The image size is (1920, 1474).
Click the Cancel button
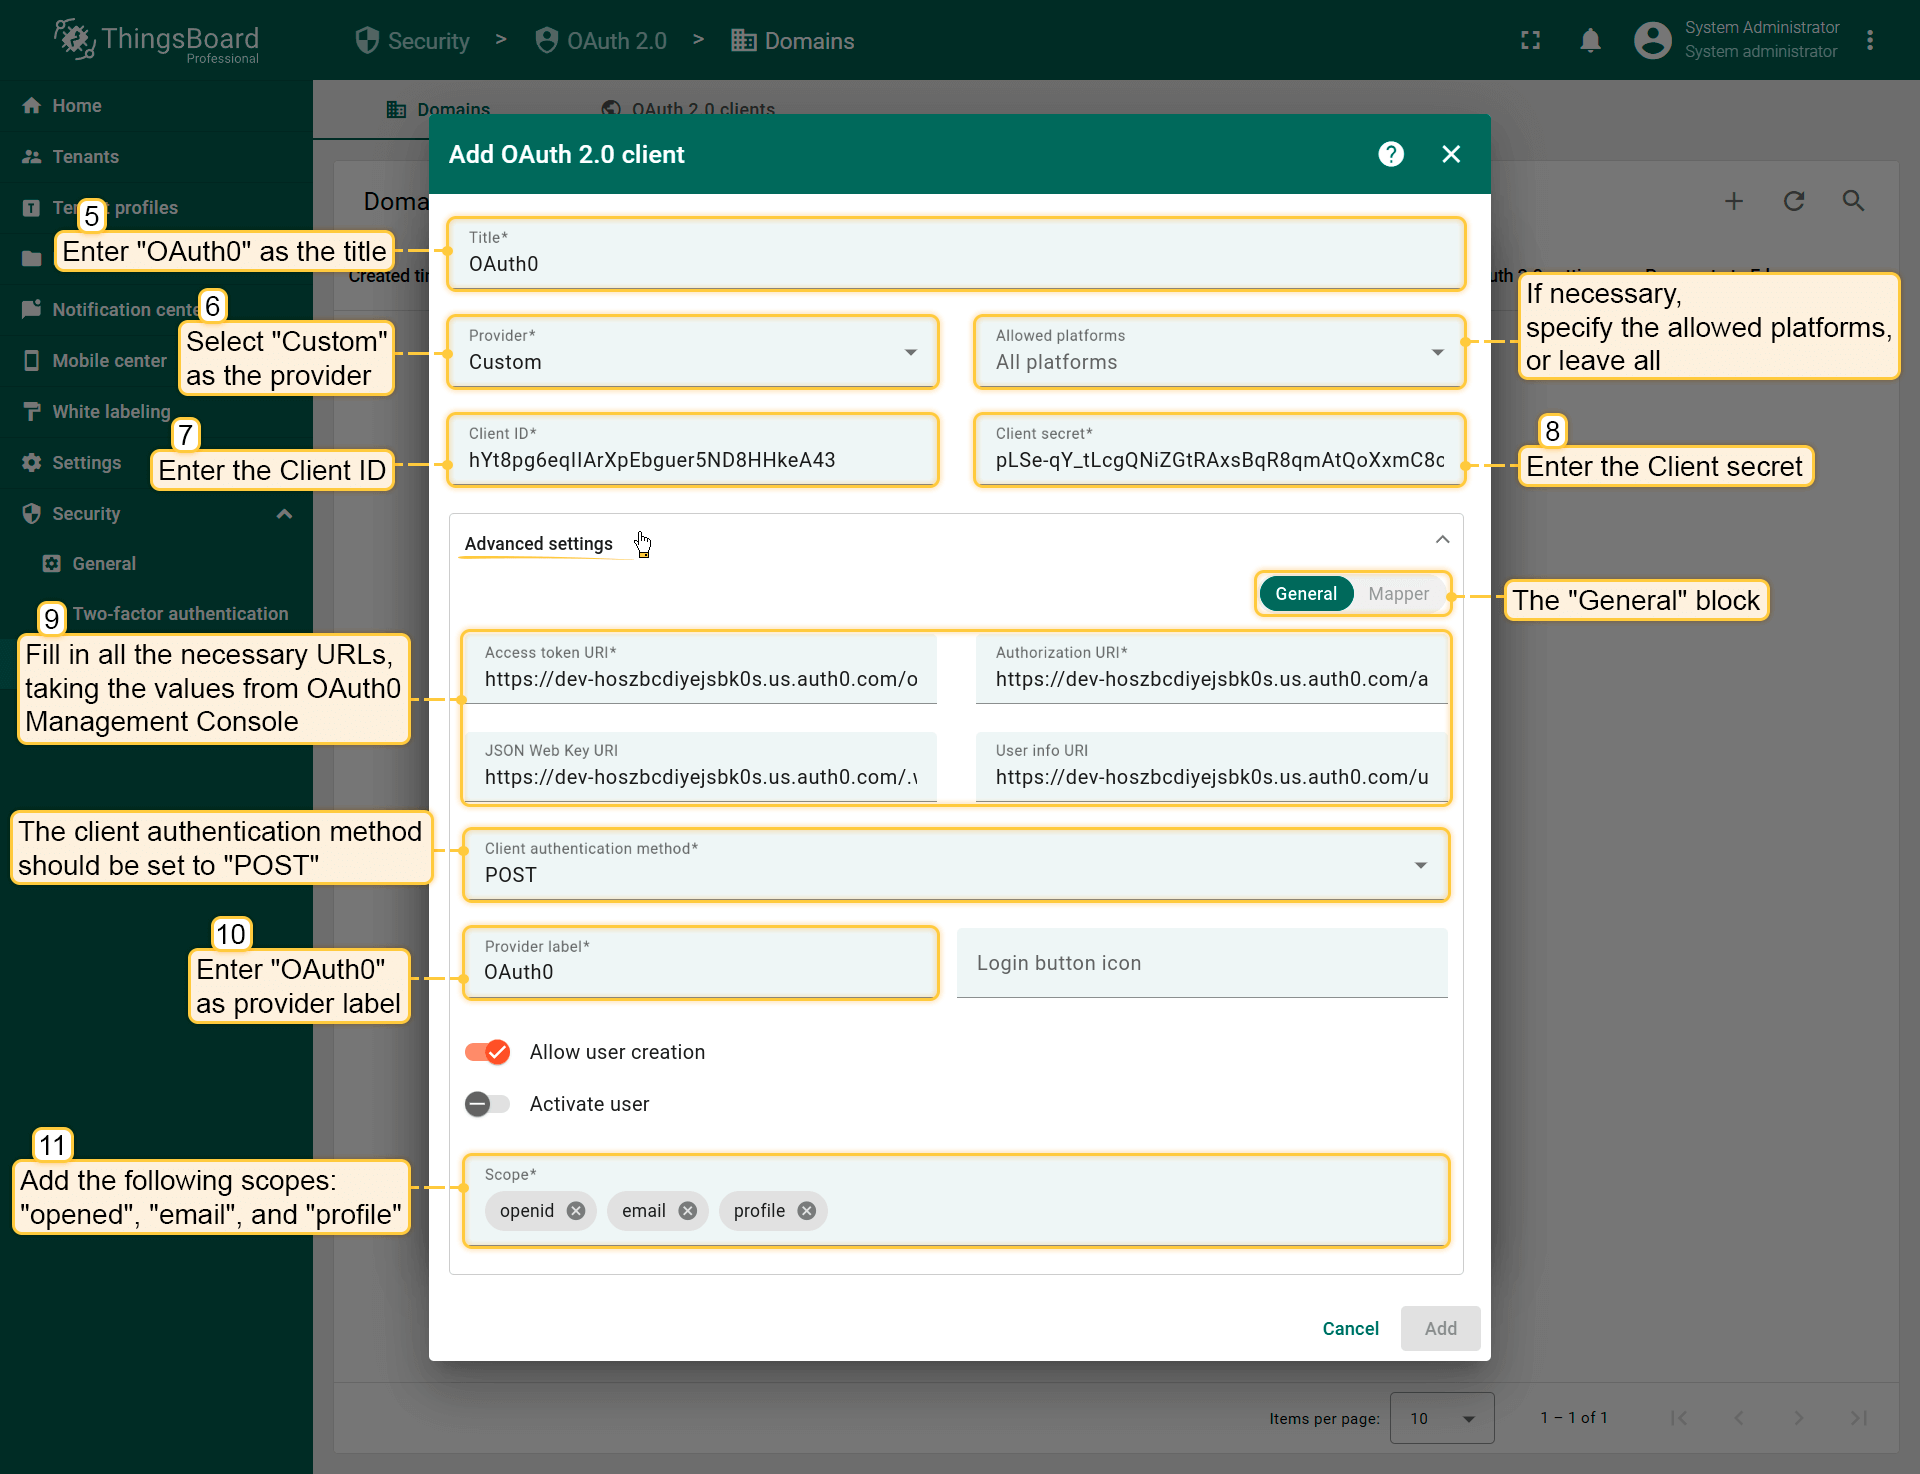tap(1350, 1328)
